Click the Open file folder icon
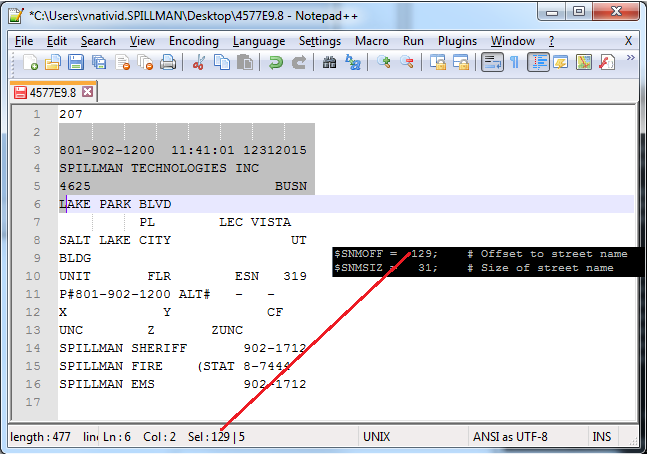The image size is (647, 454). click(53, 63)
